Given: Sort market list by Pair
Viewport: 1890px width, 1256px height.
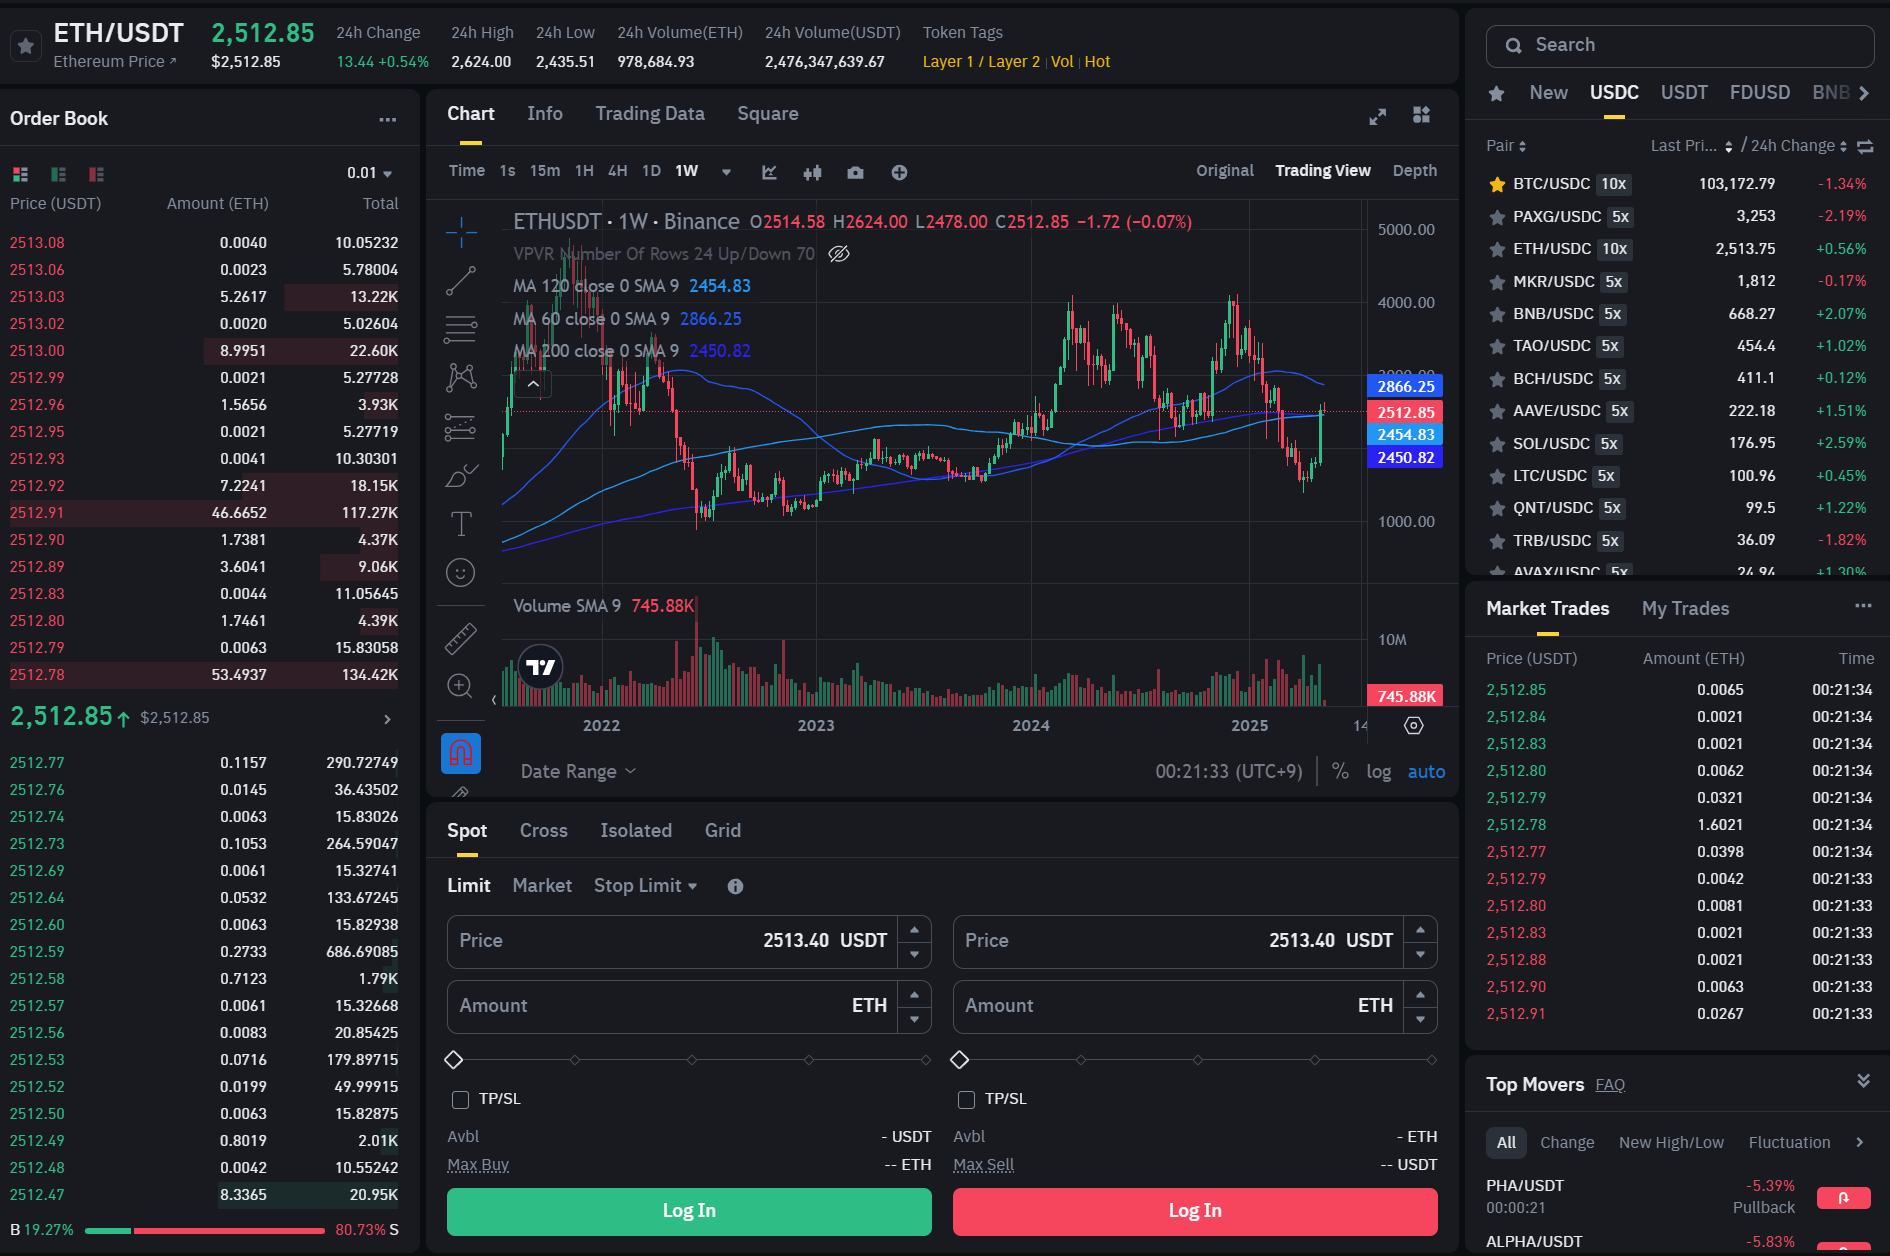Looking at the screenshot, I should tap(1506, 146).
